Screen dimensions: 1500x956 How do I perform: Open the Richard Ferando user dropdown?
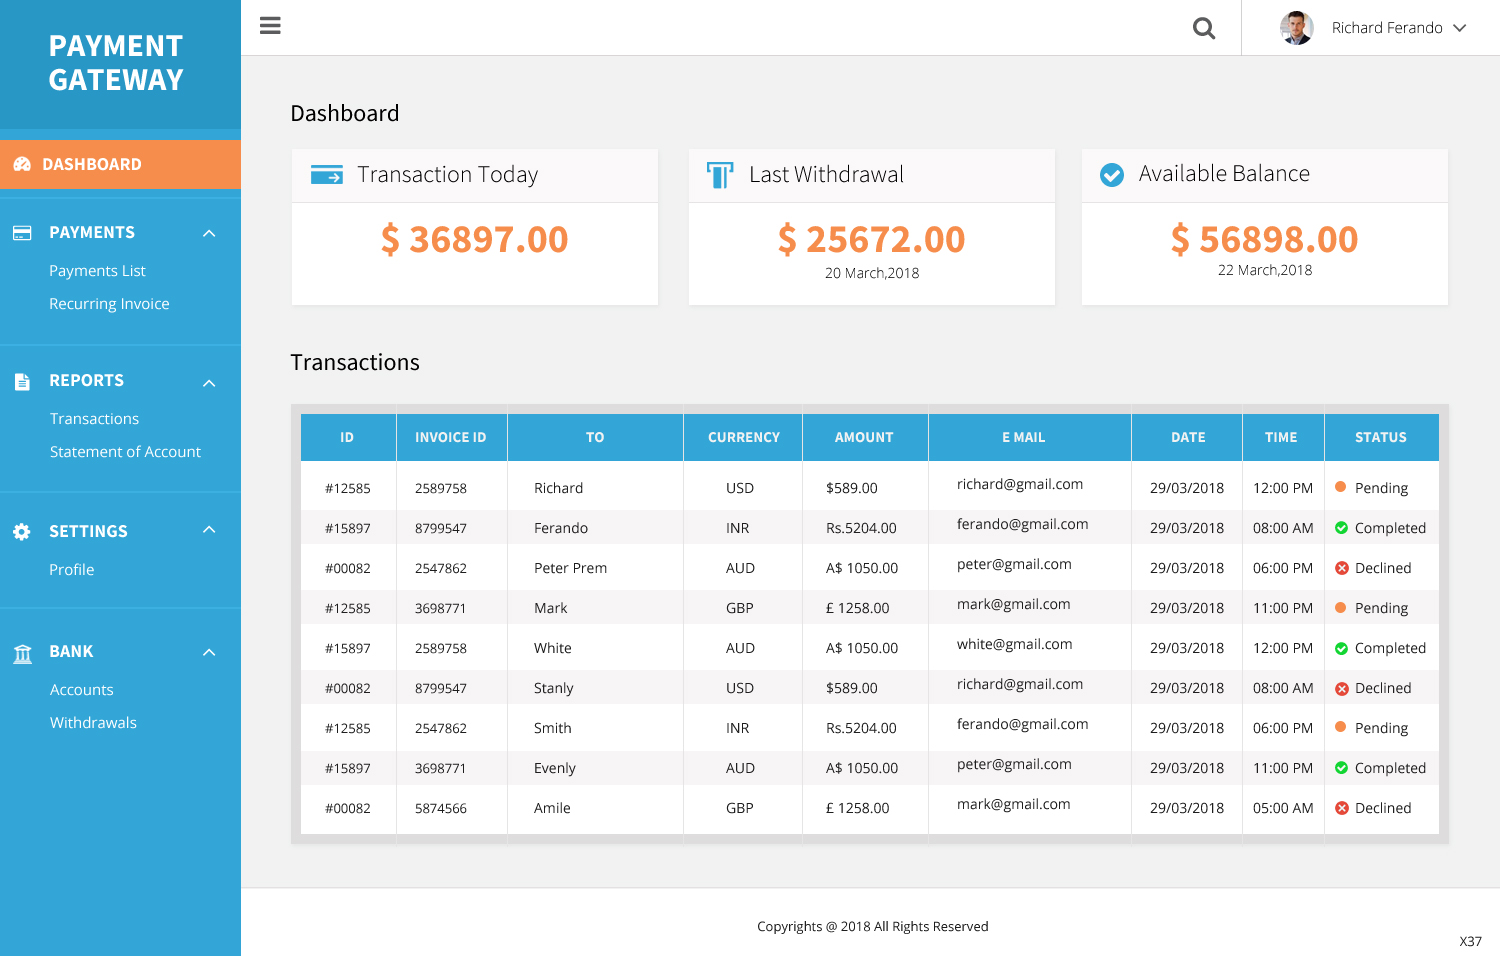1459,28
